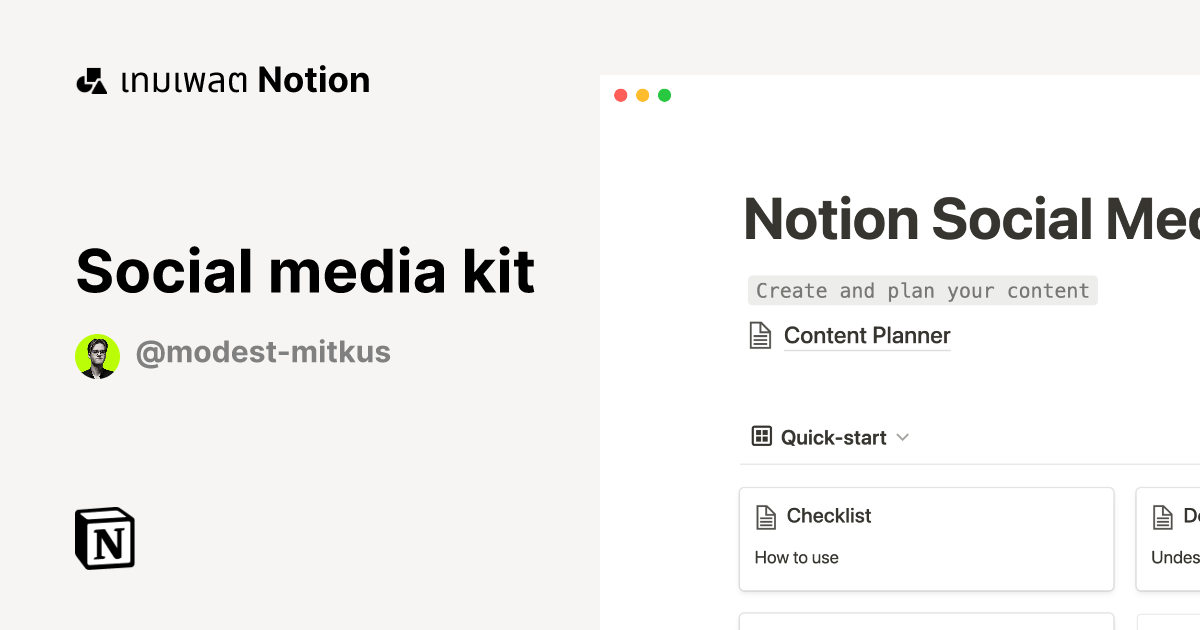Select the 'Create and plan your content' tag
Screen dimensions: 1200x630
922,290
